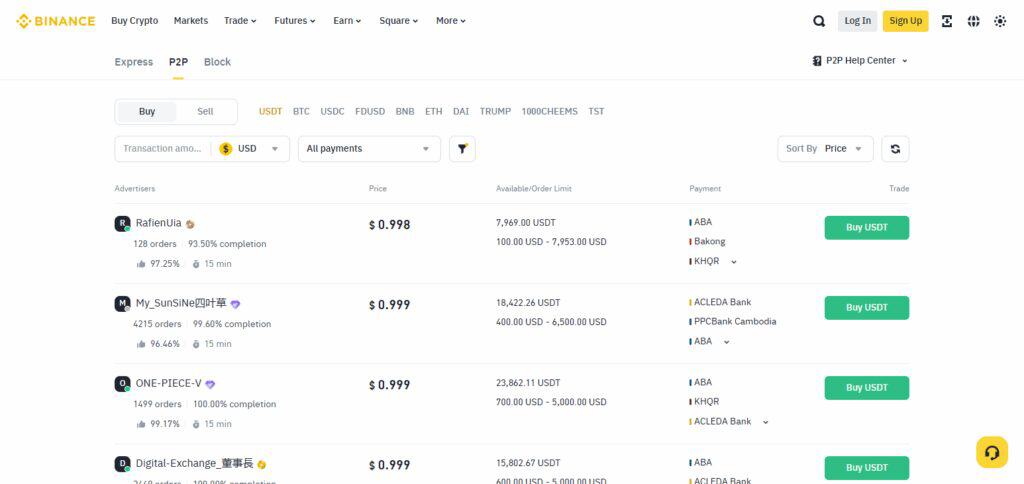Viewport: 1024px width, 484px height.
Task: Select the Buy toggle
Action: click(x=147, y=112)
